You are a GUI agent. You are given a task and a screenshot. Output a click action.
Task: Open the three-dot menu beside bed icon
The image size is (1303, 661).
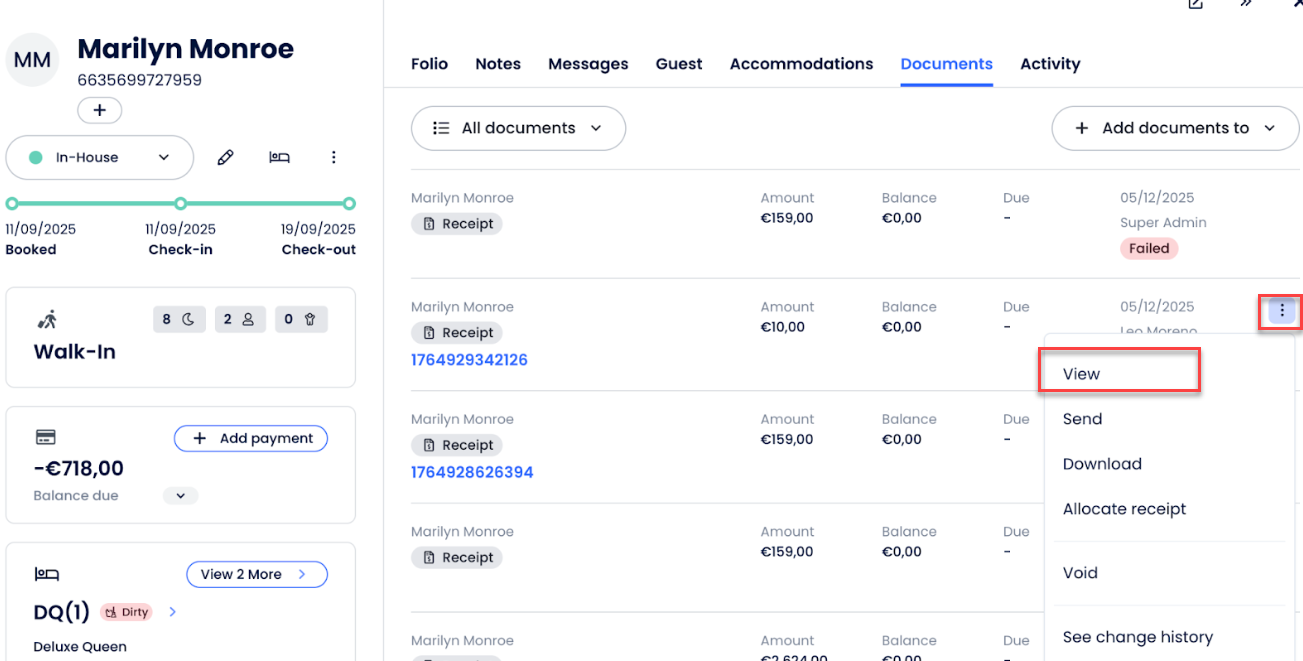coord(334,158)
